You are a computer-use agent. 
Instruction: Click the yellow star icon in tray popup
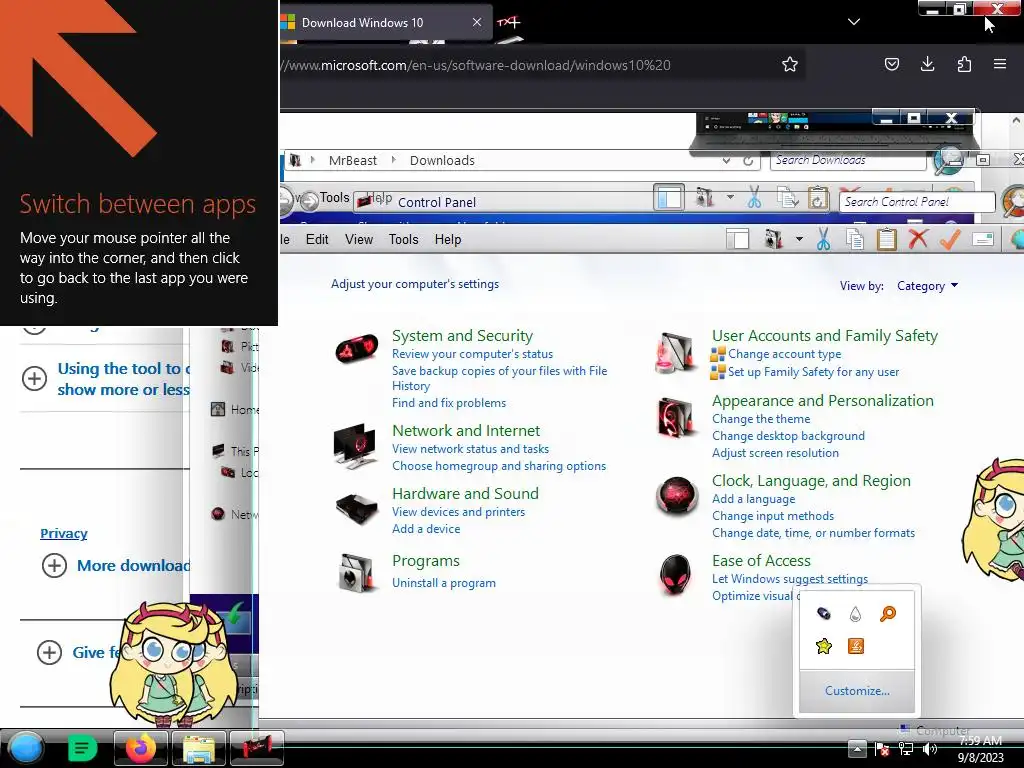824,646
